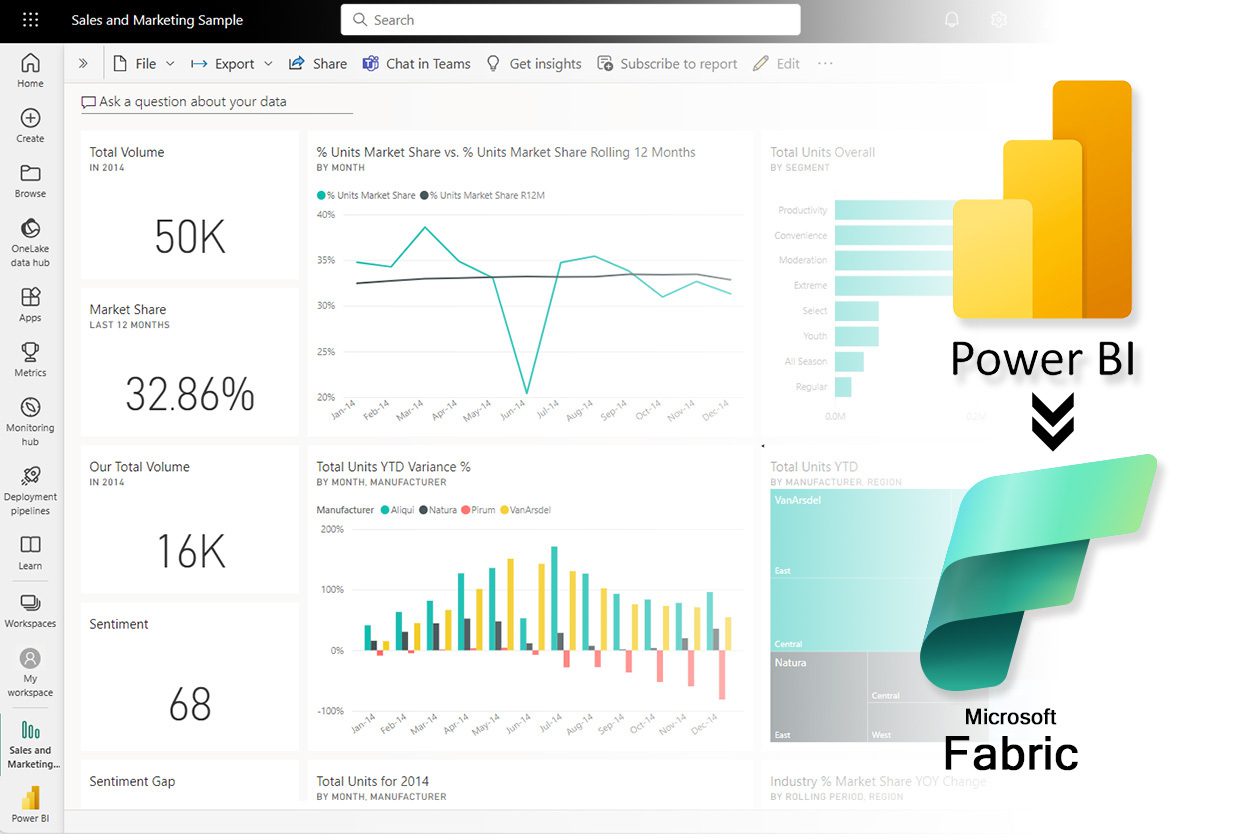Image resolution: width=1250 pixels, height=840 pixels.
Task: Expand the toolbar overflow chevron
Action: (84, 62)
